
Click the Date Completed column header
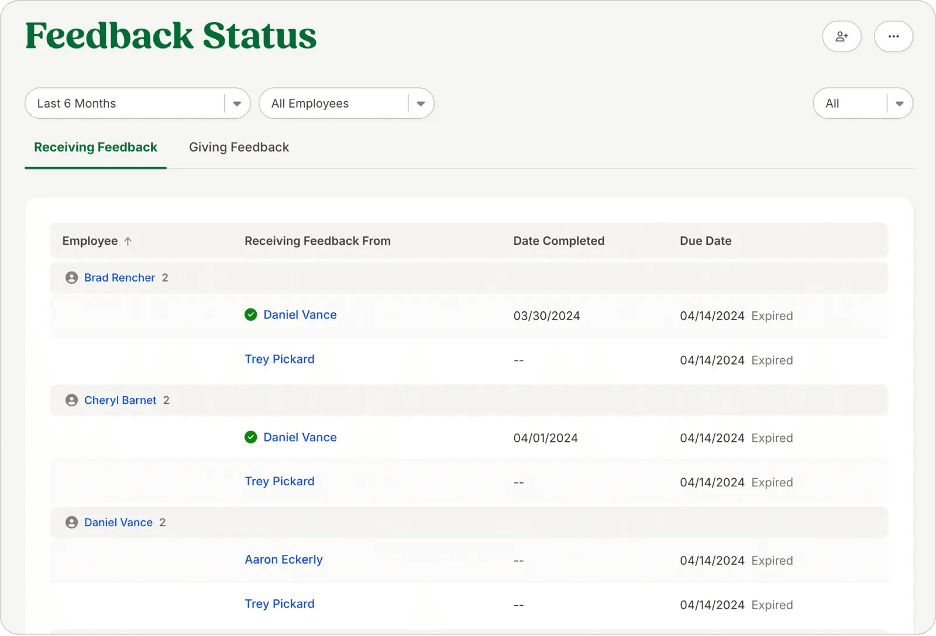coord(558,241)
